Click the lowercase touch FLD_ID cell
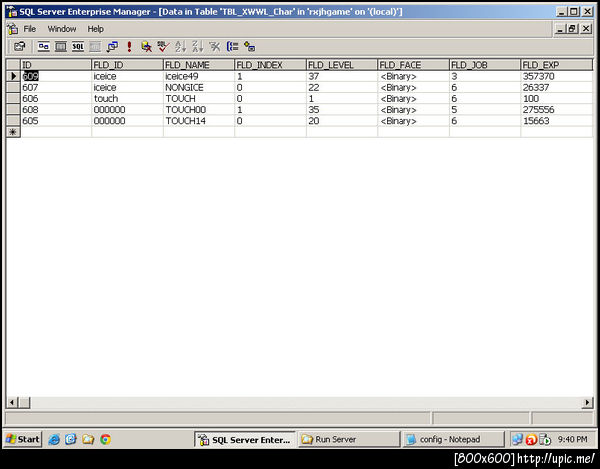The width and height of the screenshot is (600, 469). tap(127, 98)
